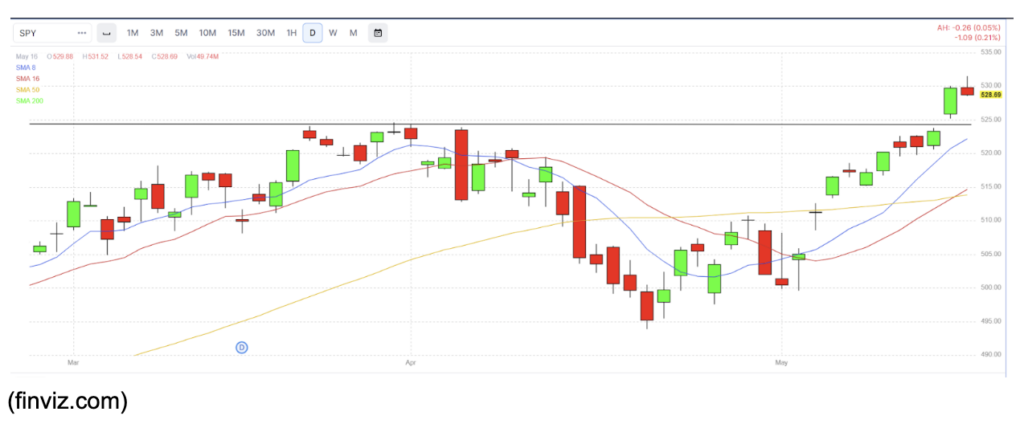
Task: Open the calendar date range icon
Action: coord(377,33)
